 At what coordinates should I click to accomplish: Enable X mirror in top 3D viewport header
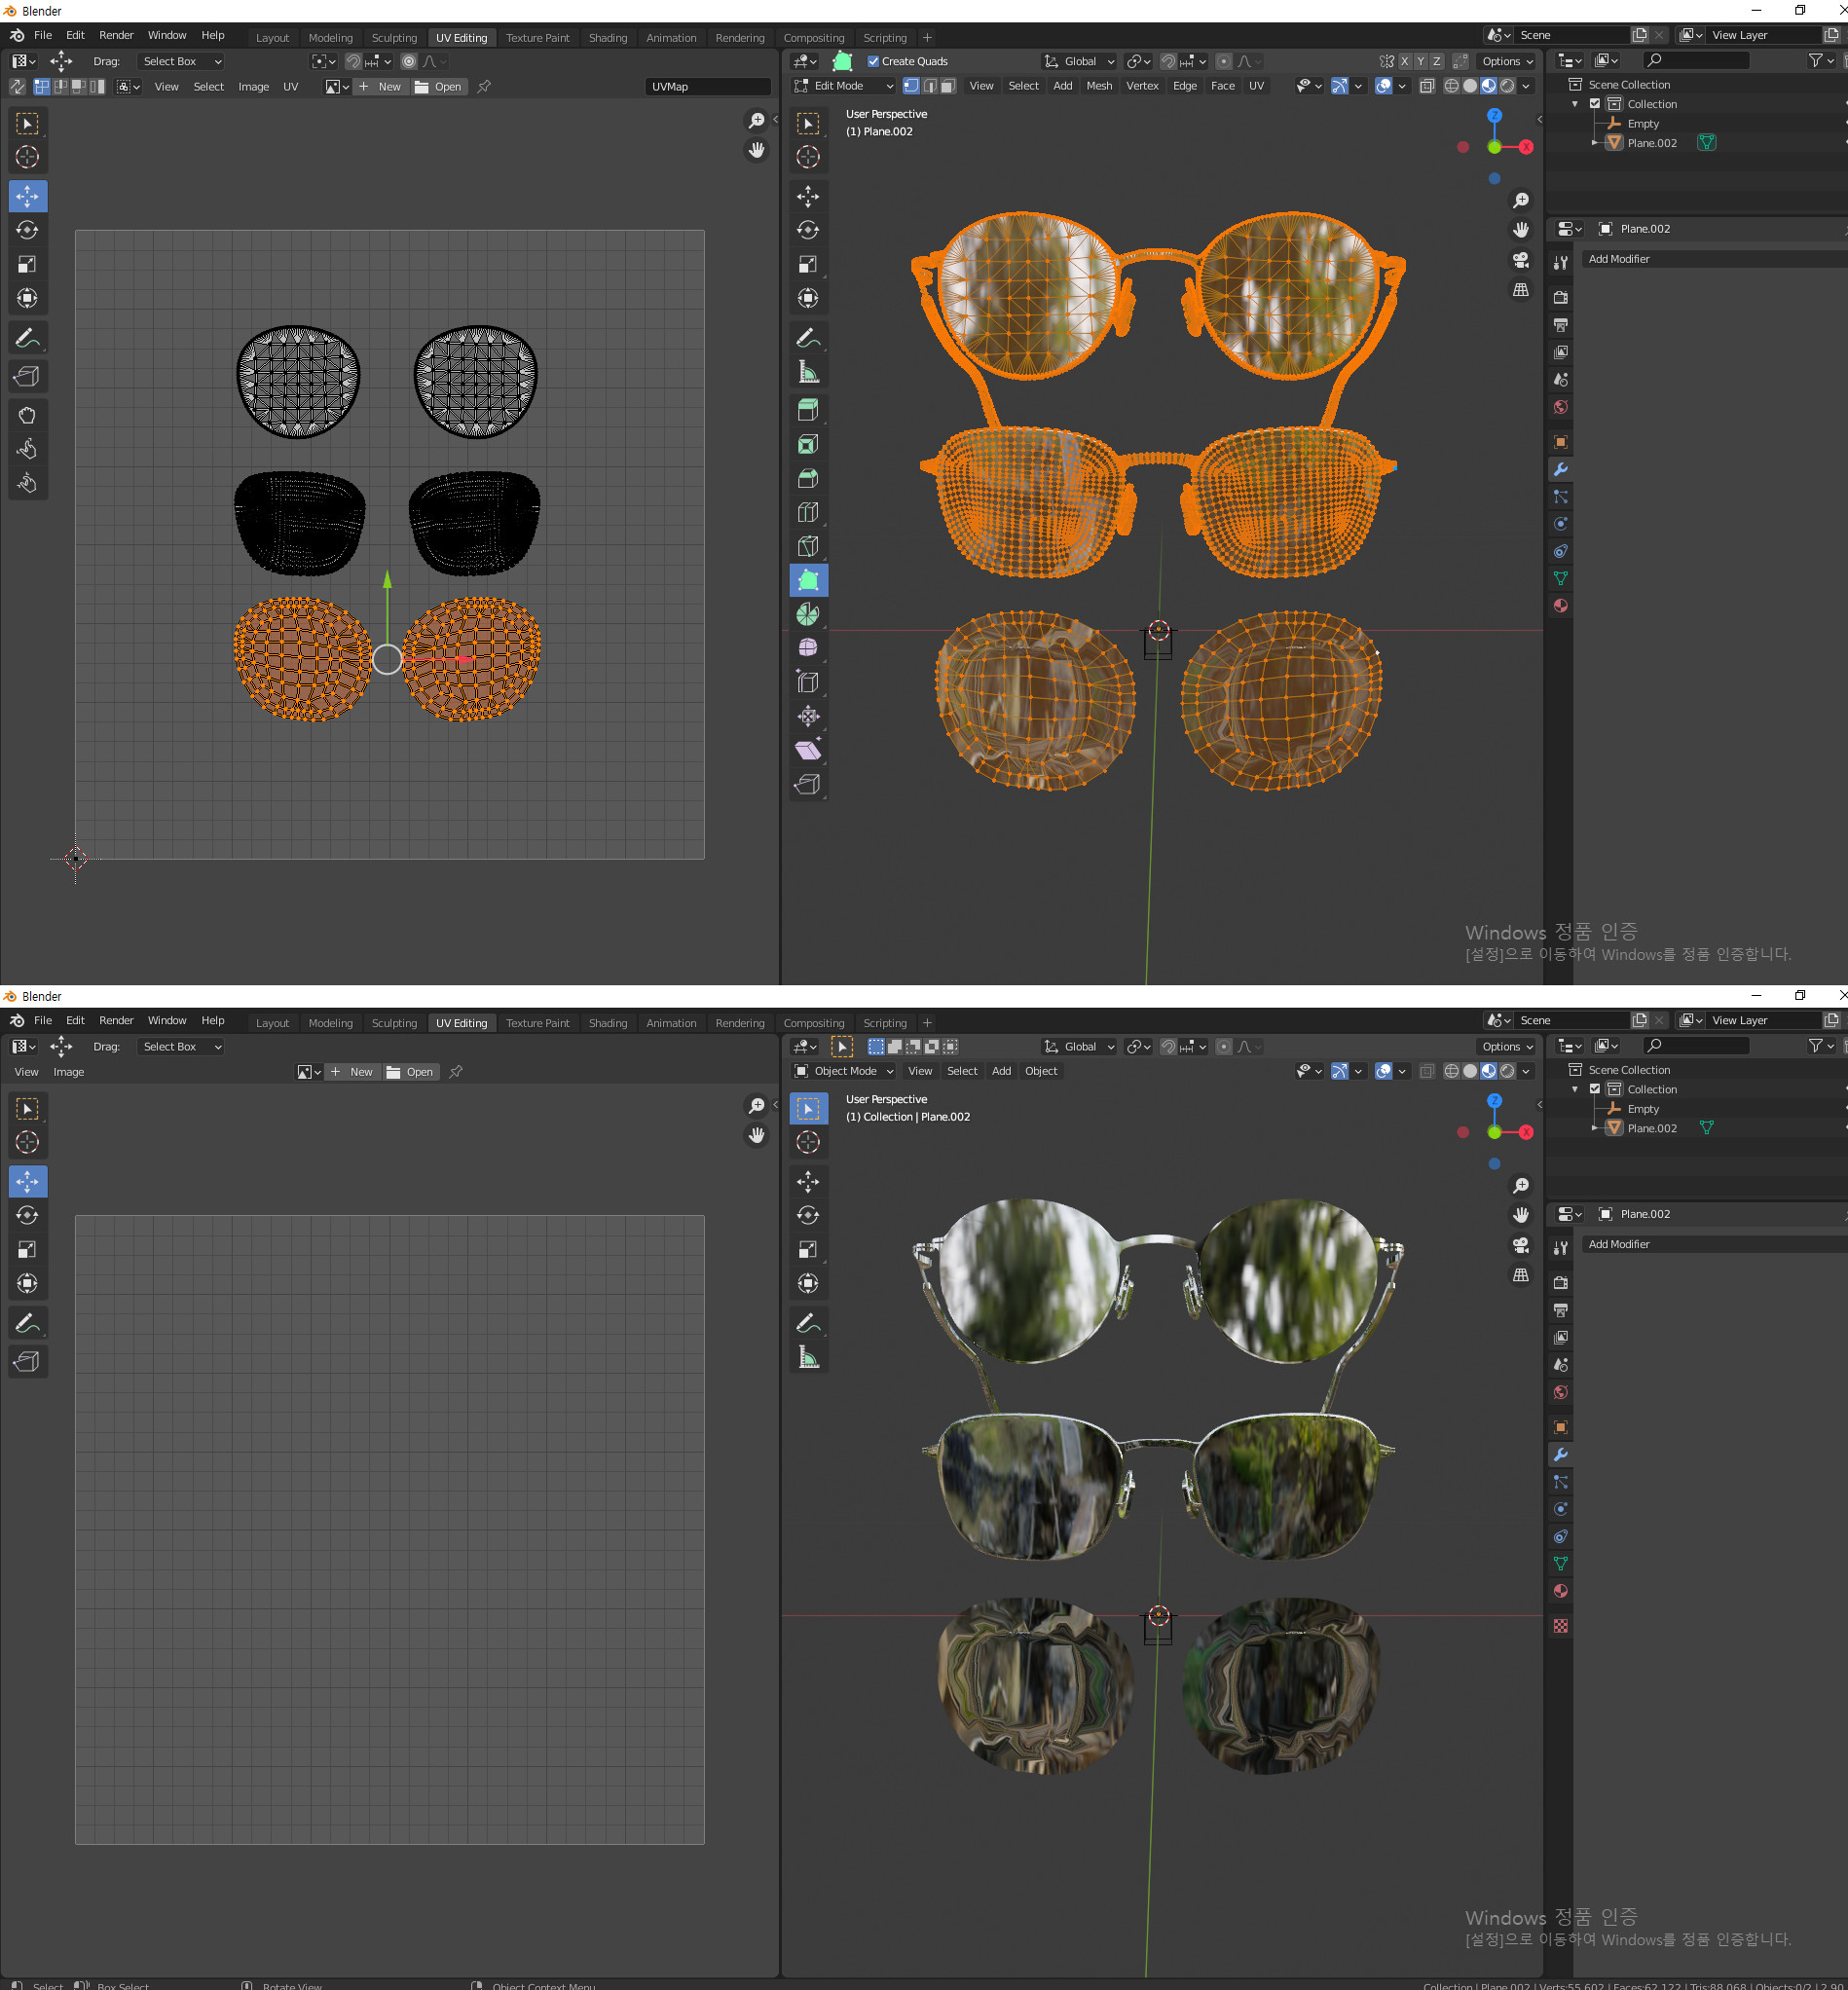pos(1404,61)
